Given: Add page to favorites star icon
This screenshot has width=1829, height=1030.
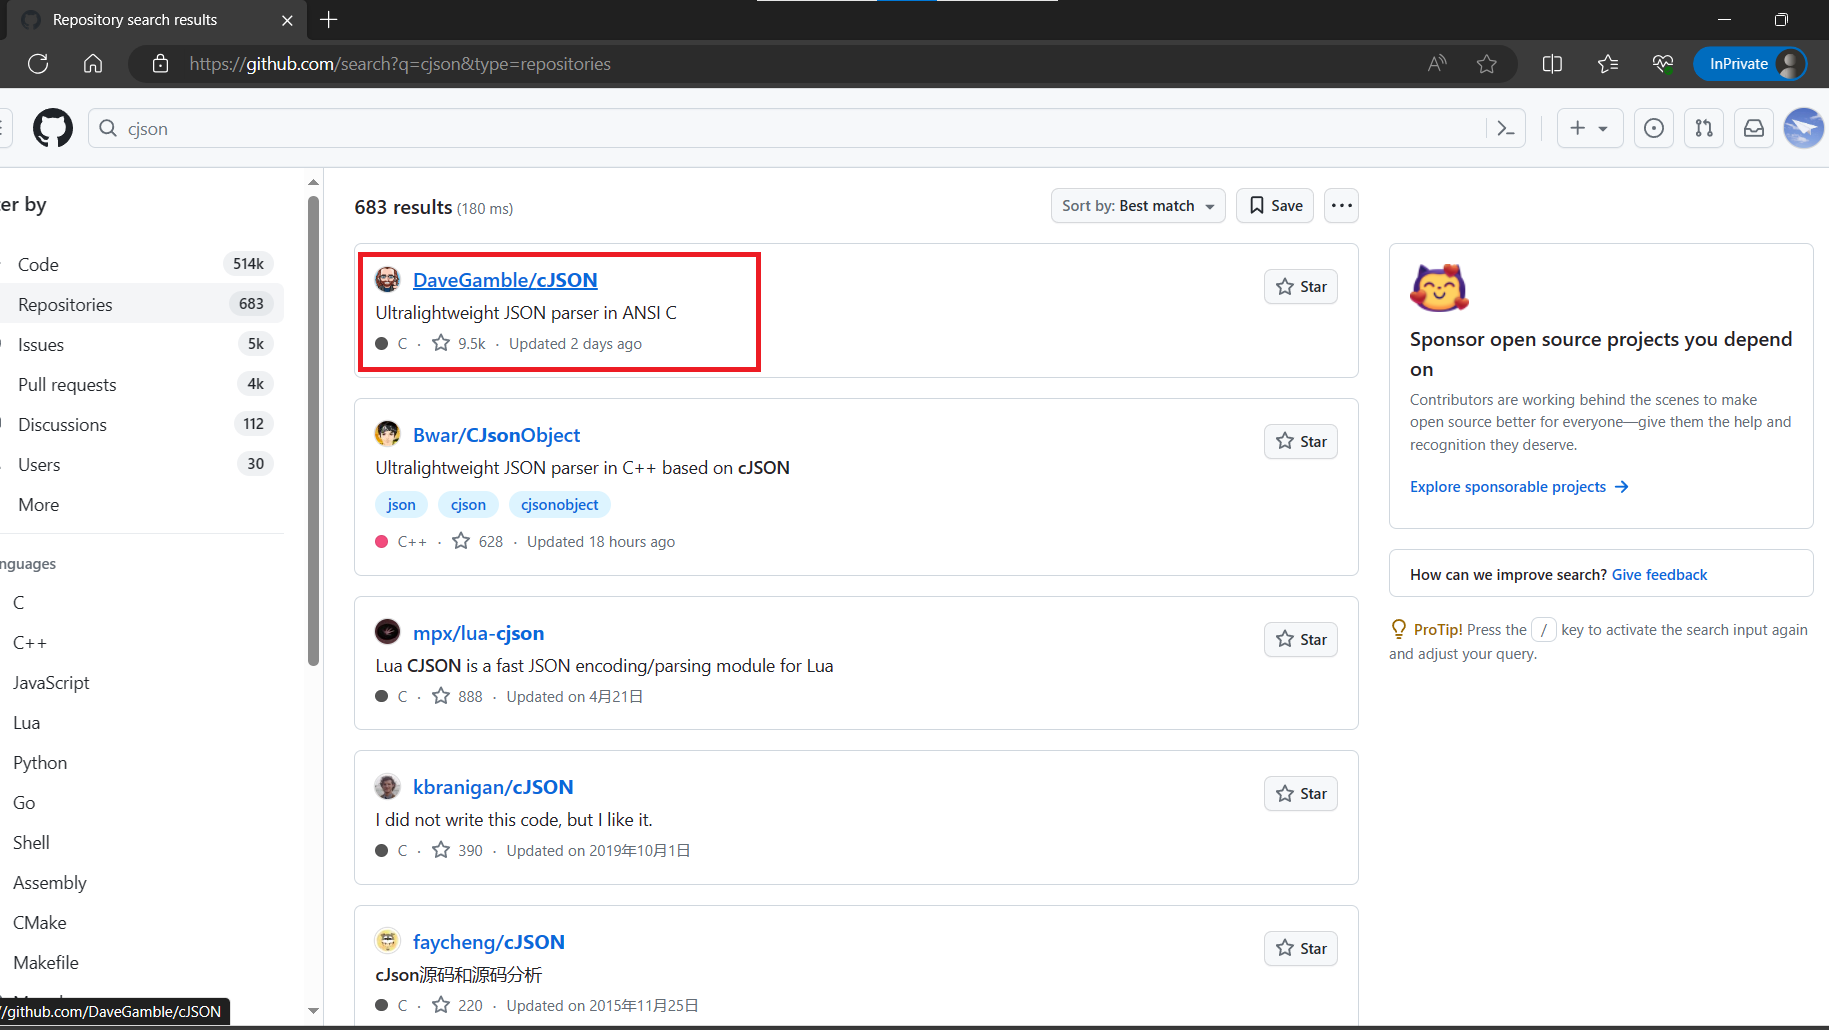Looking at the screenshot, I should [1487, 64].
